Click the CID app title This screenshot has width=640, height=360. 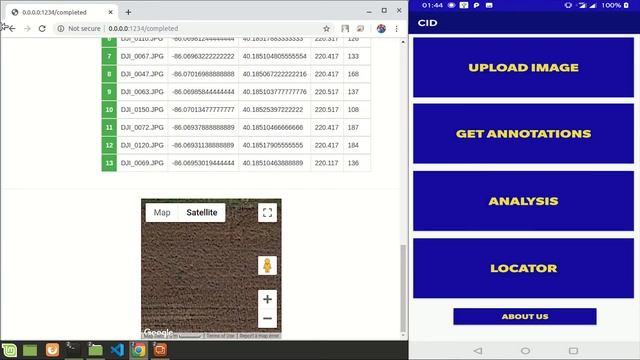click(x=427, y=23)
